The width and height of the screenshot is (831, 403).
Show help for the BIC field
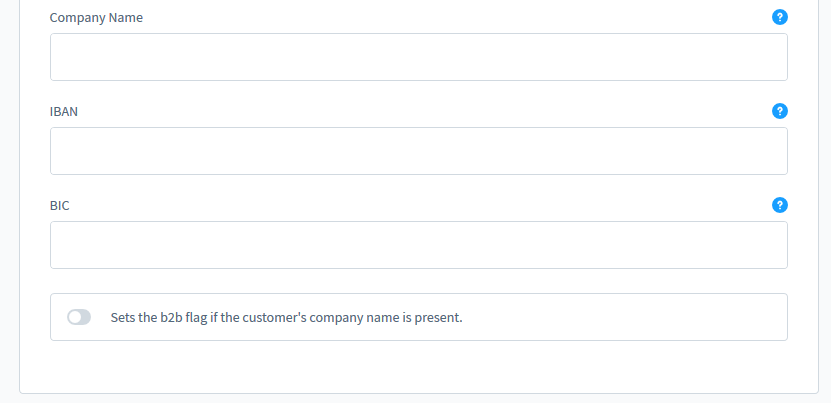click(780, 205)
